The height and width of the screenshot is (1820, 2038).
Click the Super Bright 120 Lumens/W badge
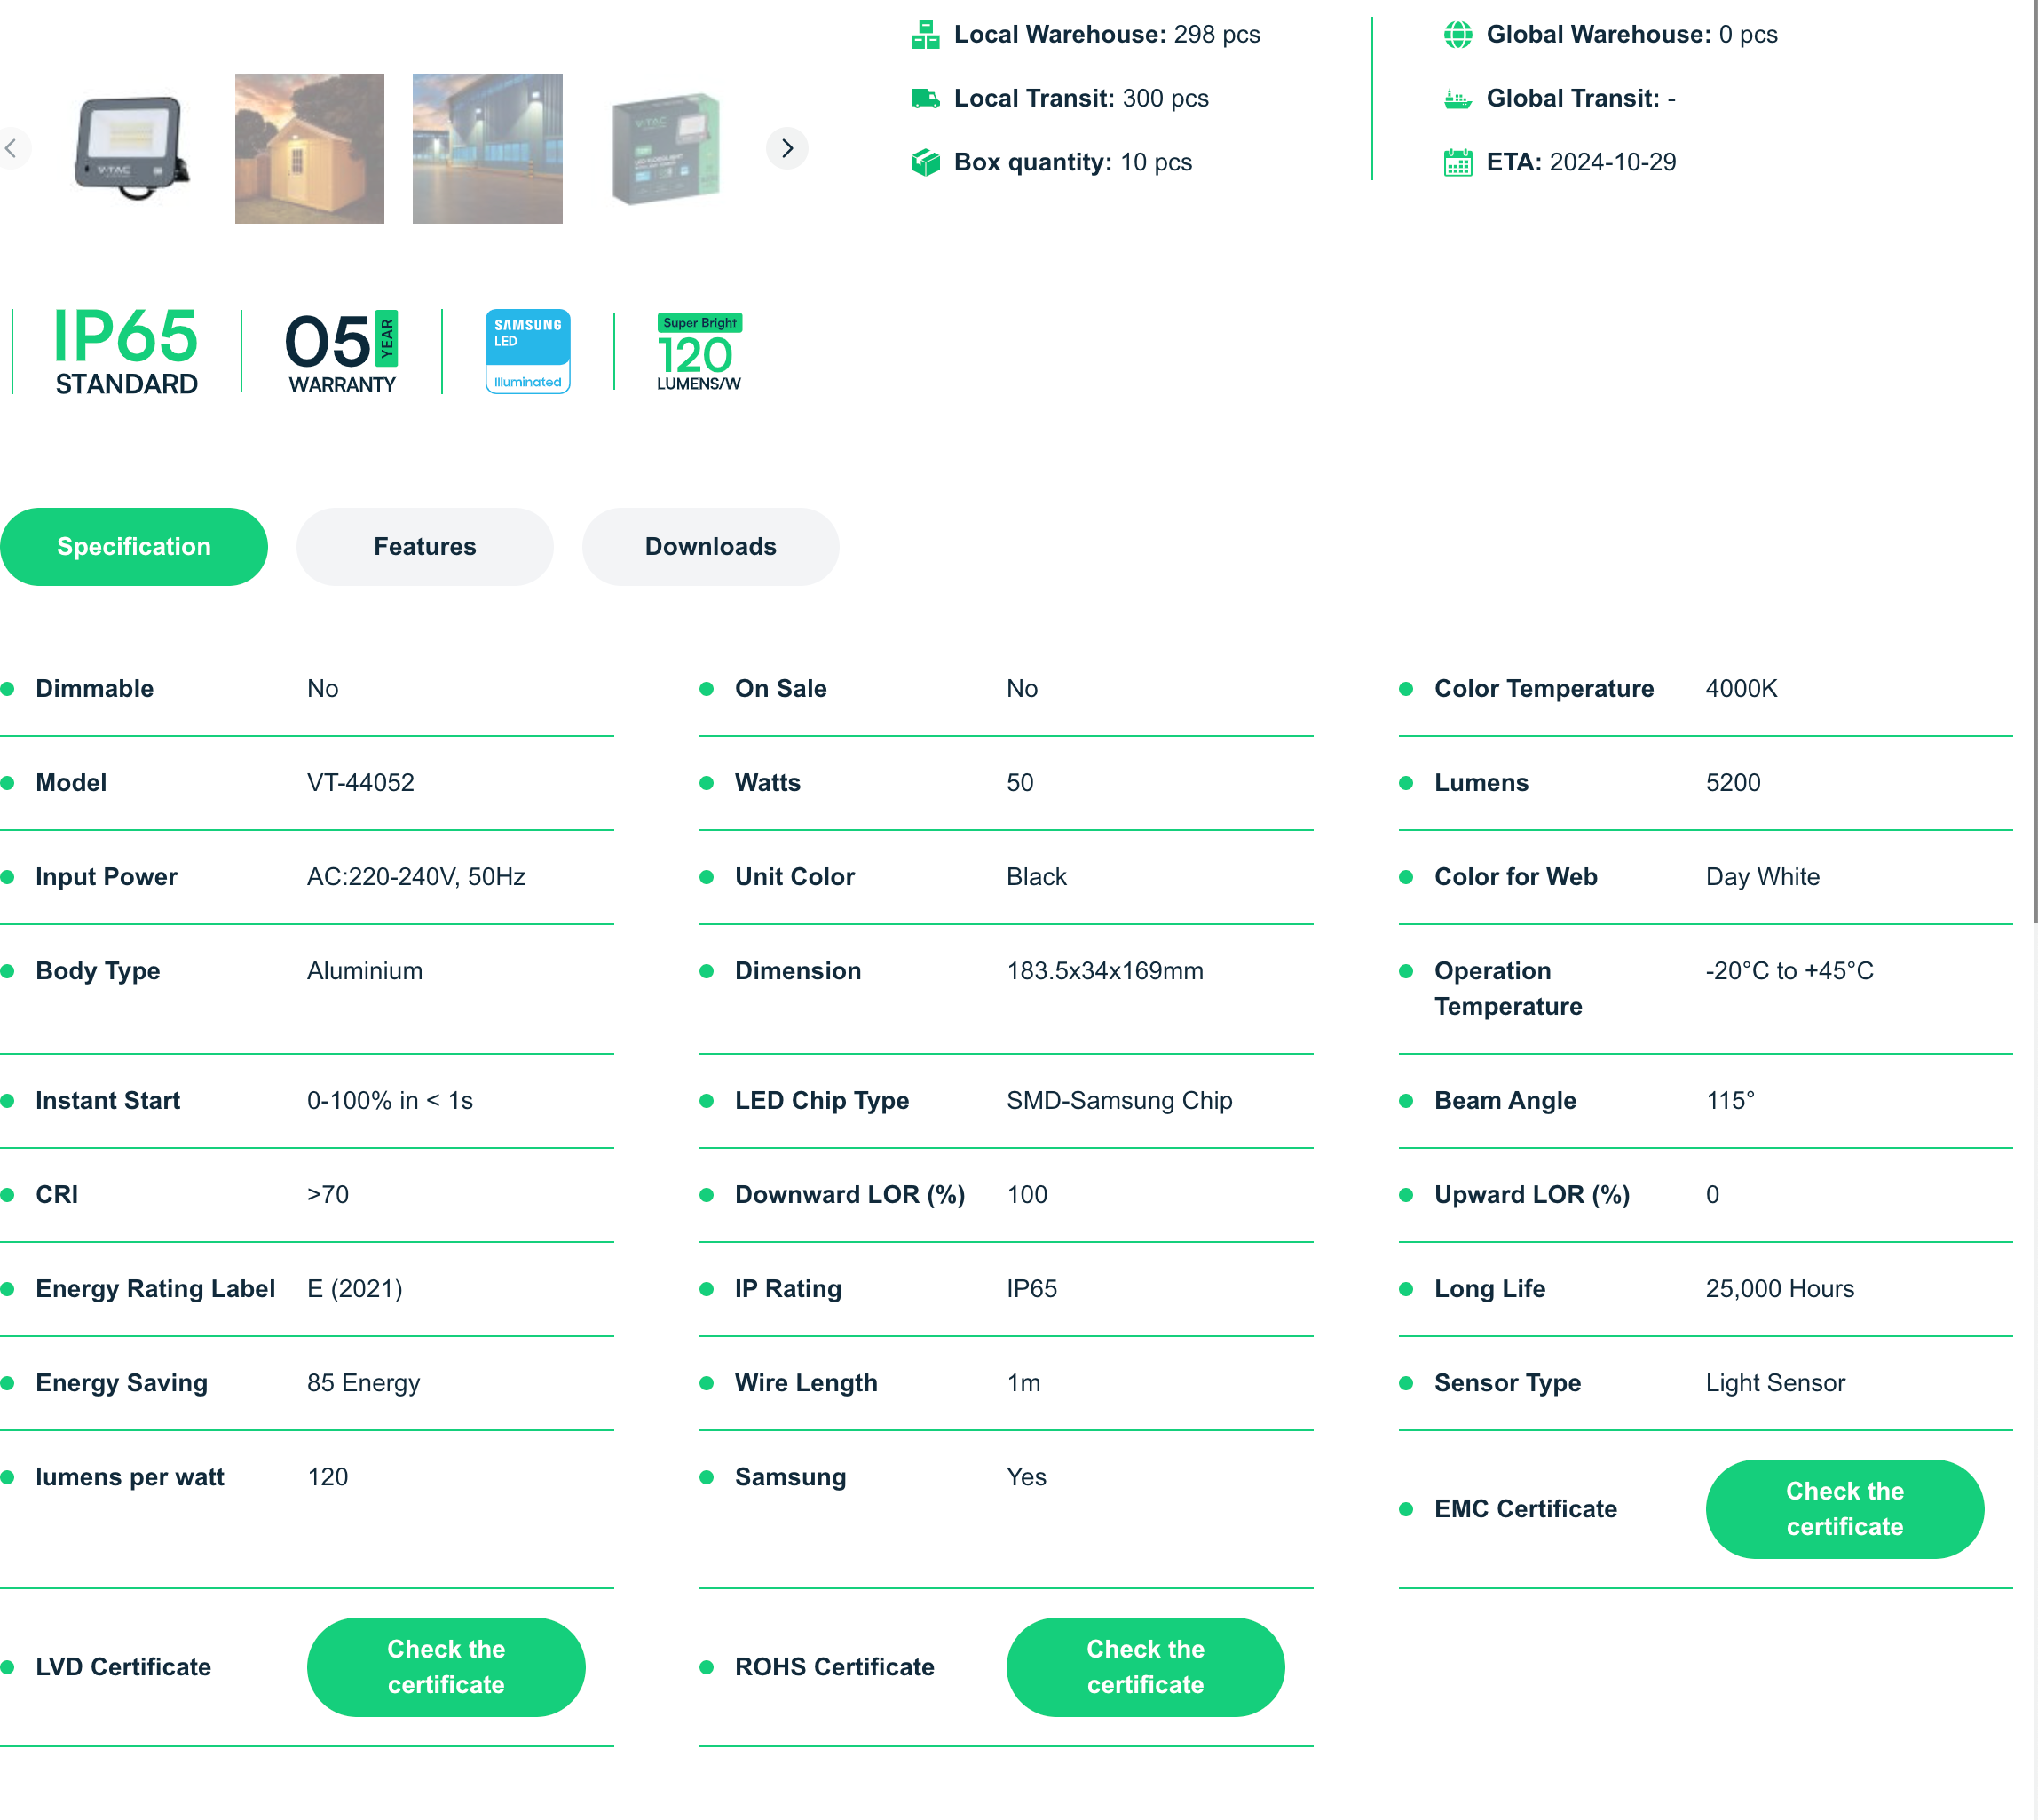699,351
